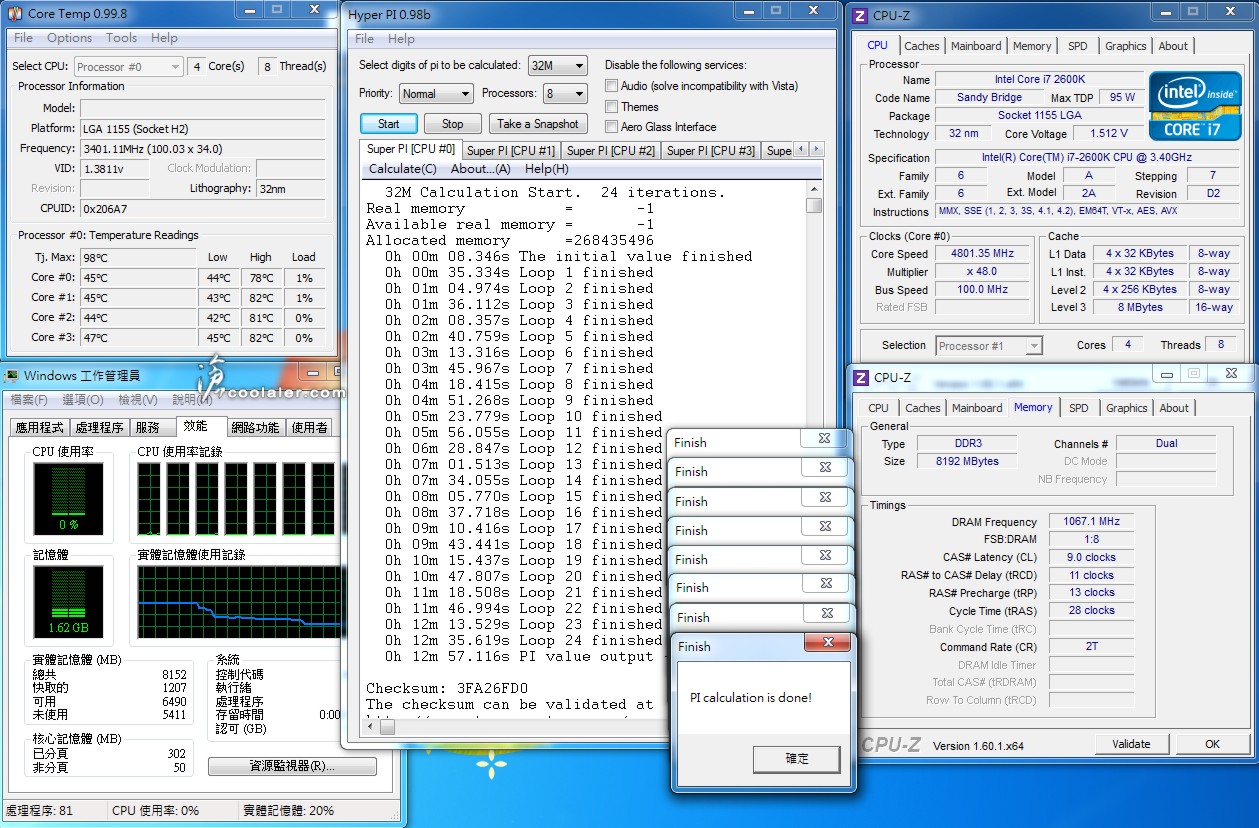The image size is (1259, 828).
Task: Open Task Manager's 選項(O) menu
Action: [82, 400]
